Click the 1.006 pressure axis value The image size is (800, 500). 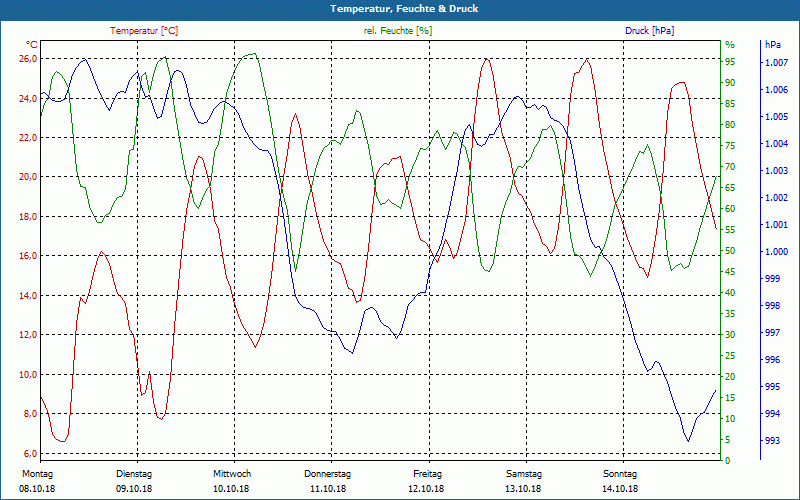(776, 90)
